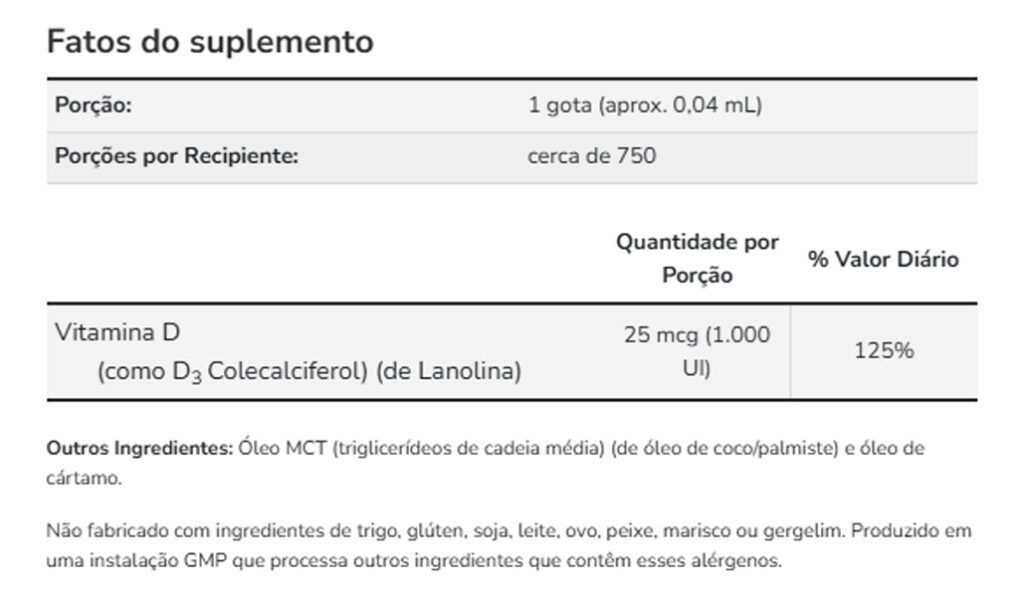Select 'Porções por Recipiente:' label
The height and width of the screenshot is (598, 1024).
[176, 156]
